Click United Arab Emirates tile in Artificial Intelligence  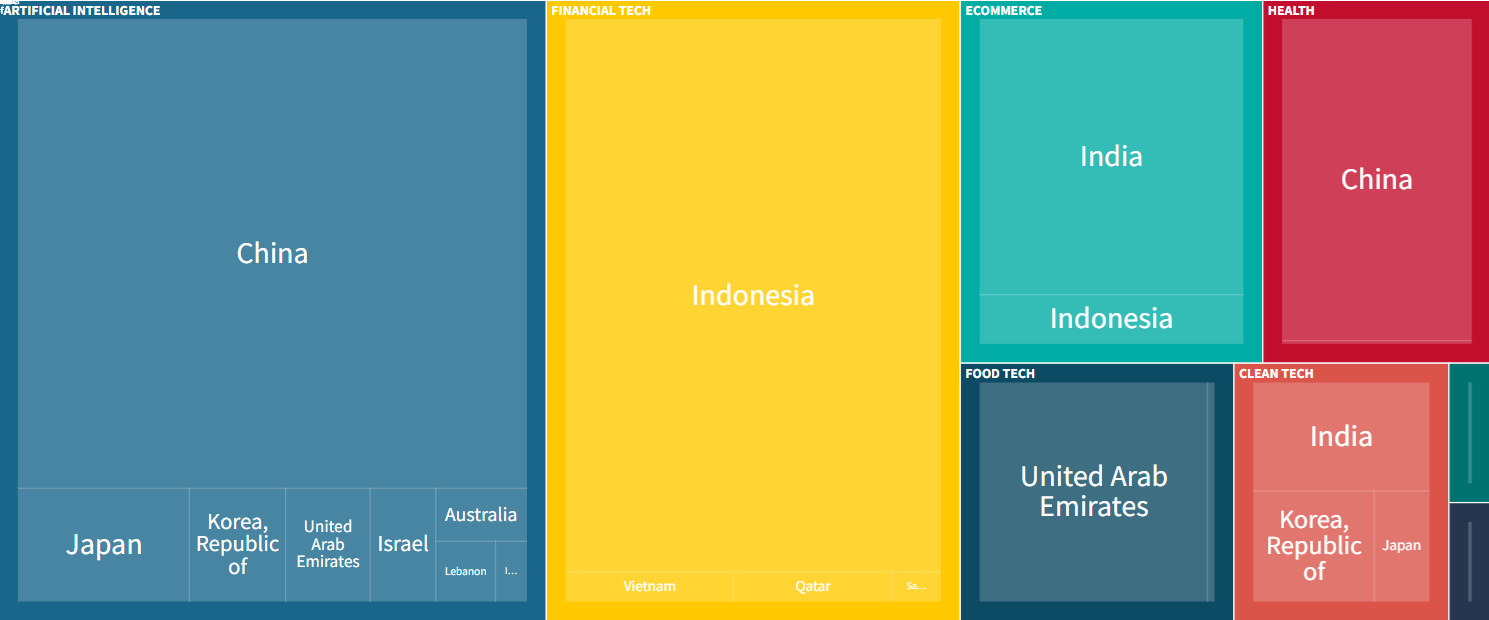point(328,545)
